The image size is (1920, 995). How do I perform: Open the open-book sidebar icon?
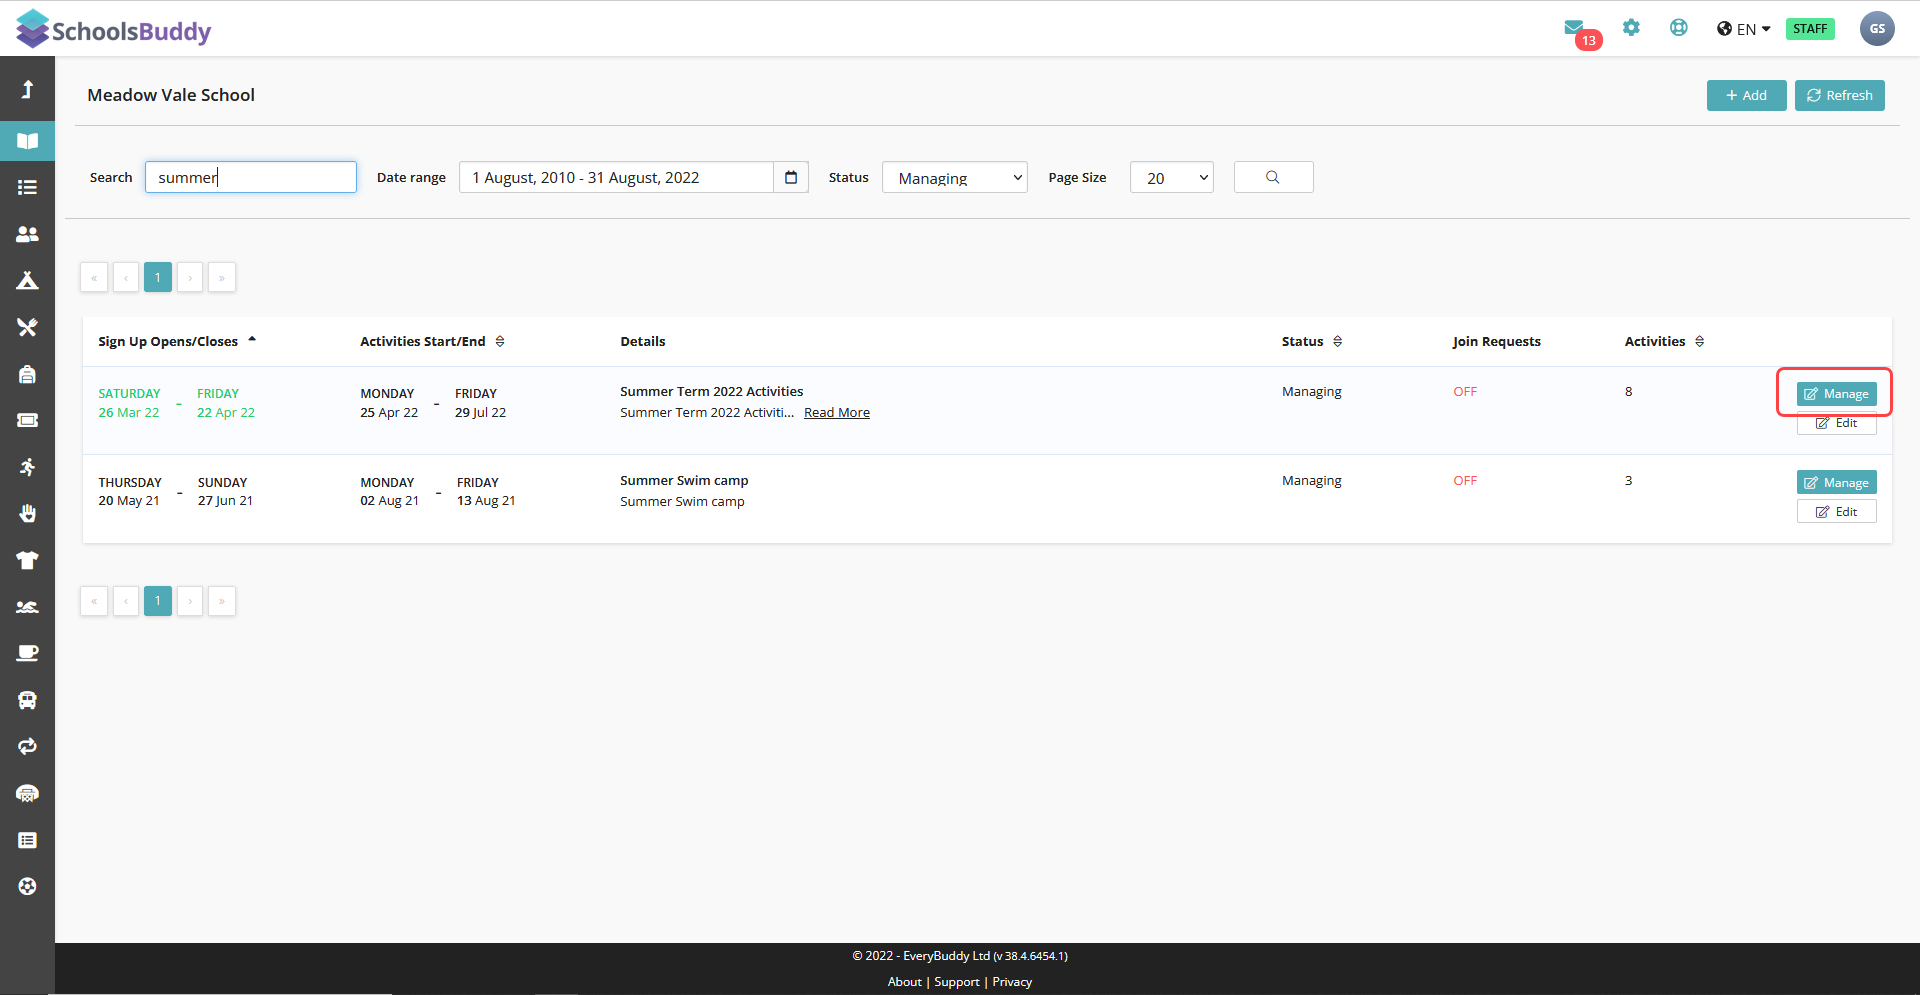click(x=27, y=141)
